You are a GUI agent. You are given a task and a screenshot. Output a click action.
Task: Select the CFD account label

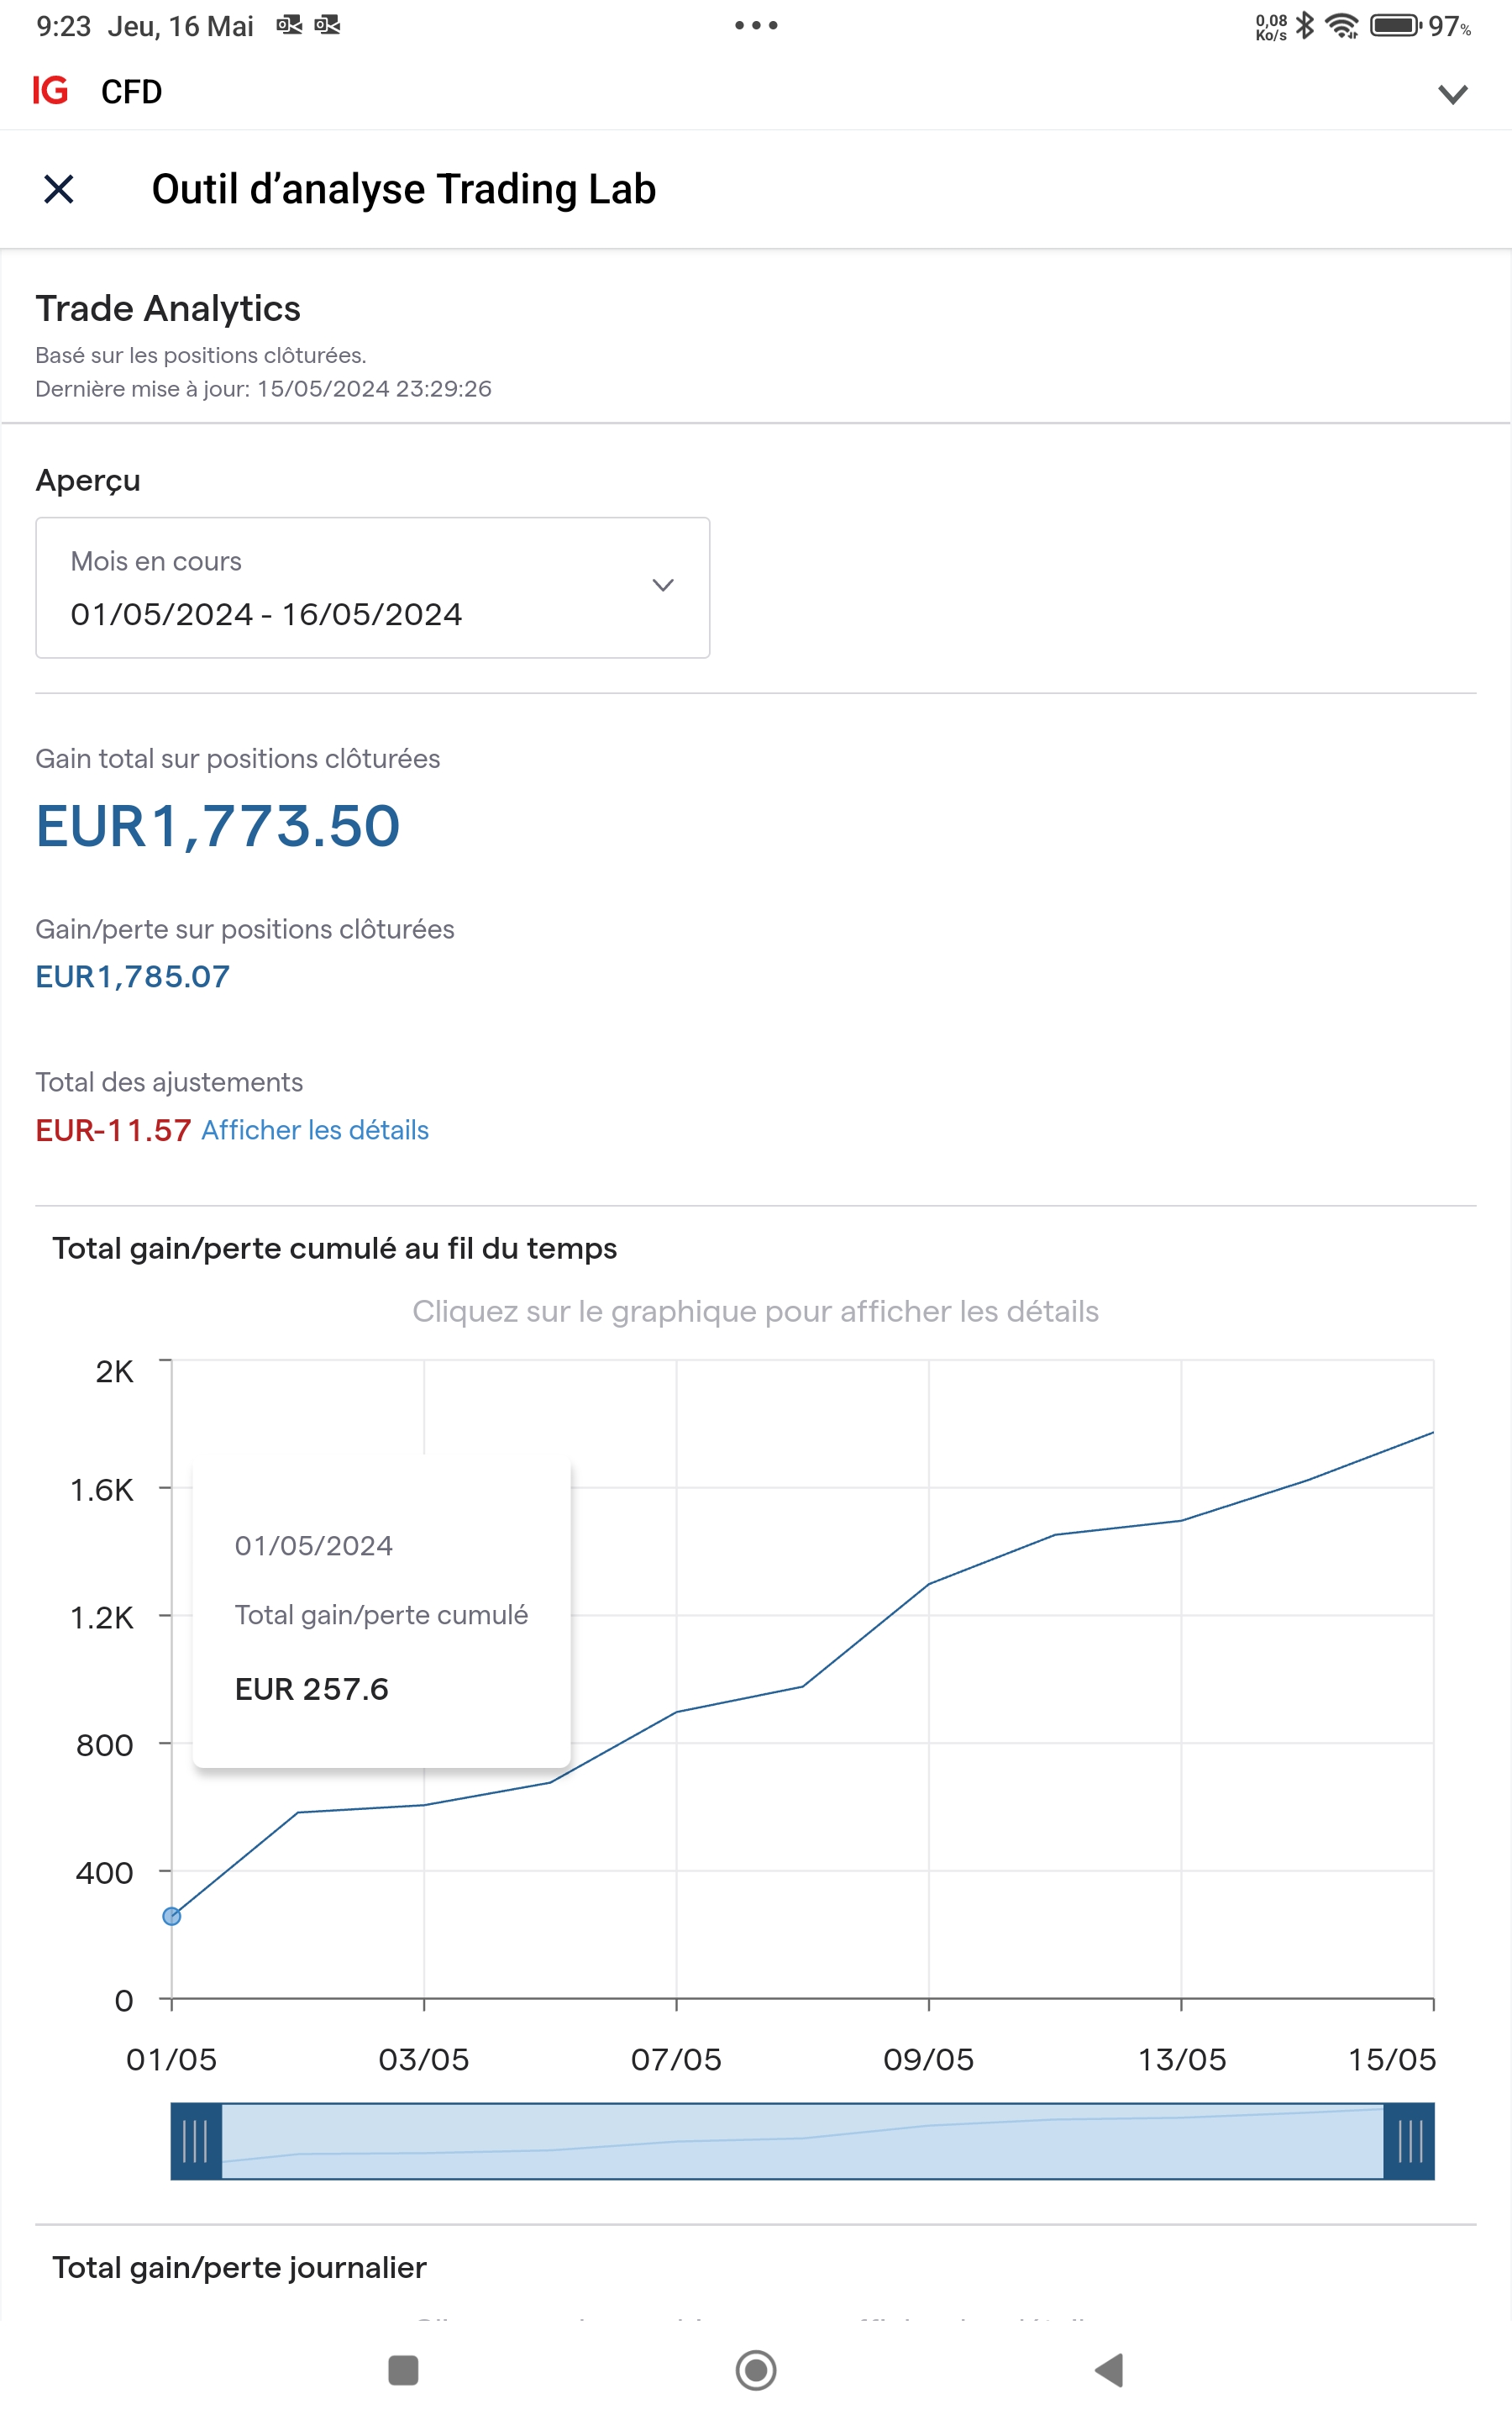[x=131, y=92]
